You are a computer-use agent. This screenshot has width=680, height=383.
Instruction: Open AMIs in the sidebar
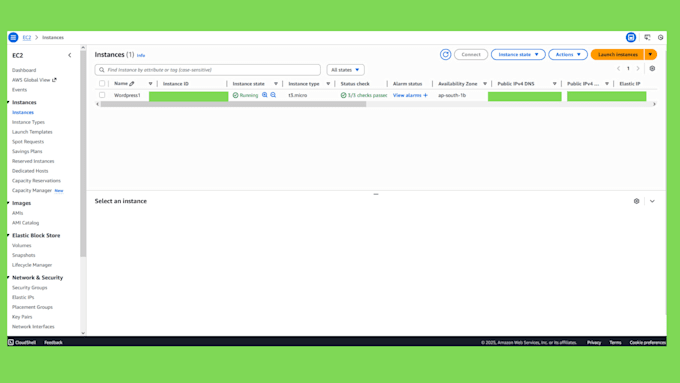[17, 213]
